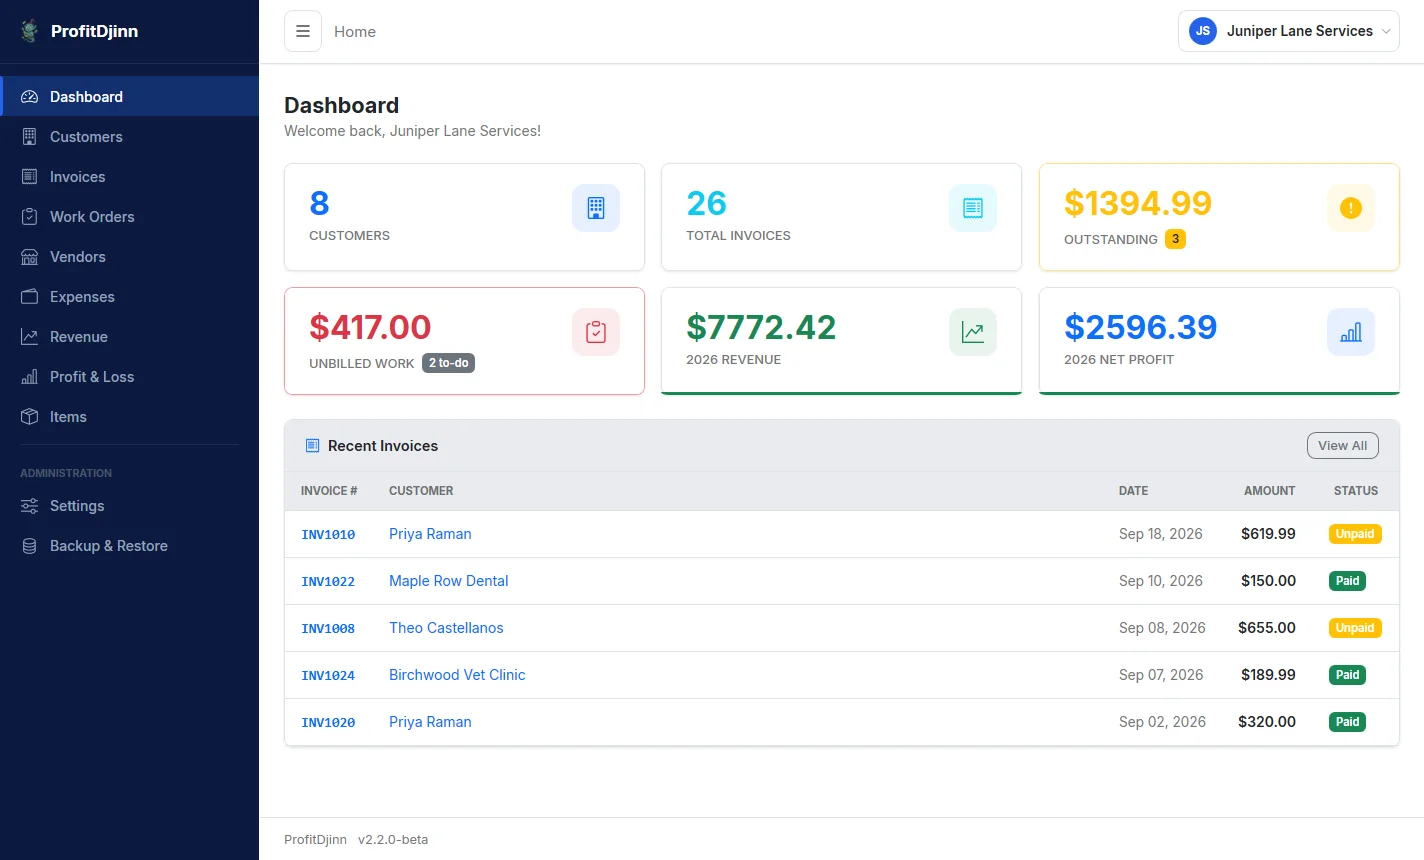Image resolution: width=1424 pixels, height=860 pixels.
Task: Select Profit & Loss in the sidebar
Action: pyautogui.click(x=129, y=377)
